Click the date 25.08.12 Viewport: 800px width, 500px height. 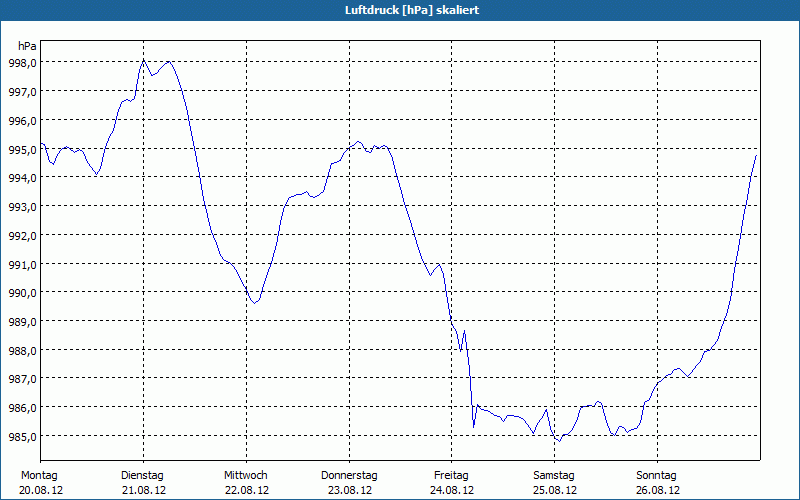click(555, 491)
